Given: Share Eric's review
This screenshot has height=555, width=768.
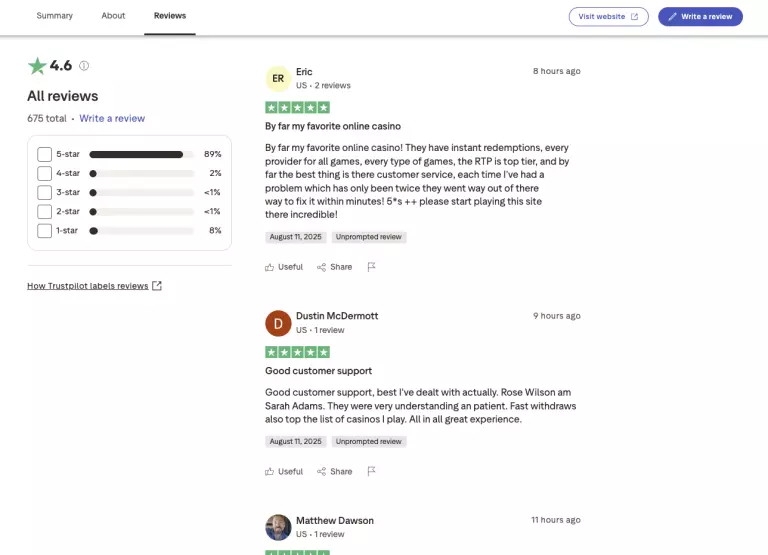Looking at the screenshot, I should (335, 267).
